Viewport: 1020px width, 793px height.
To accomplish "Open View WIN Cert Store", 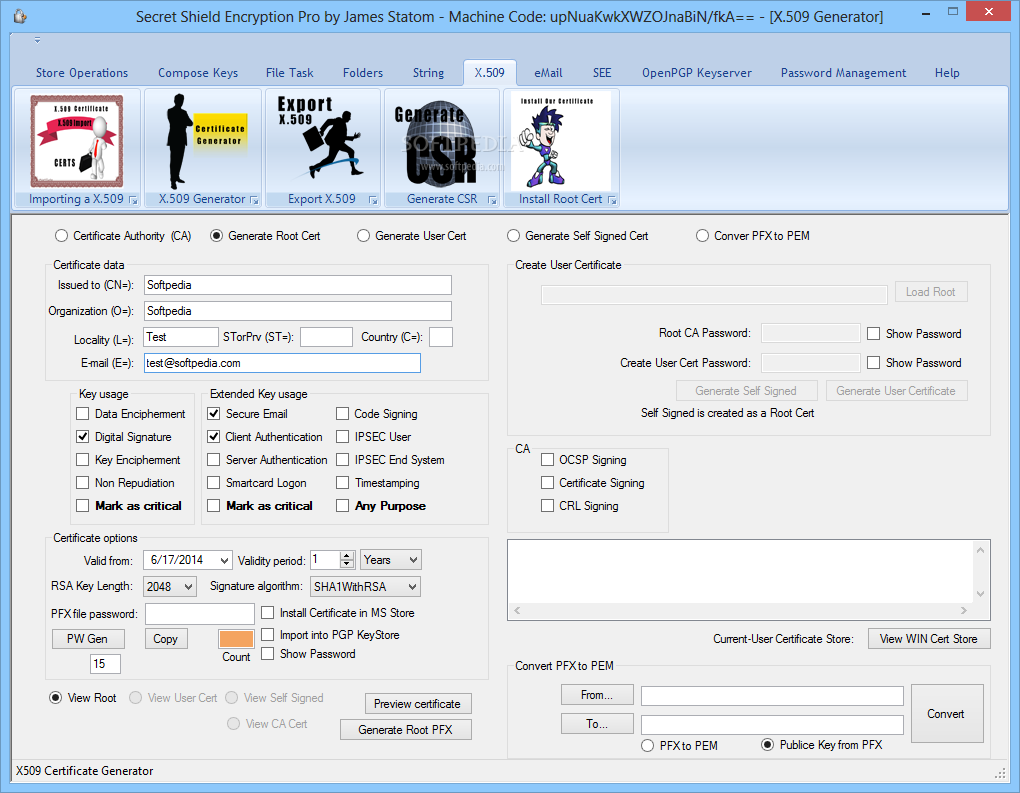I will (x=929, y=639).
